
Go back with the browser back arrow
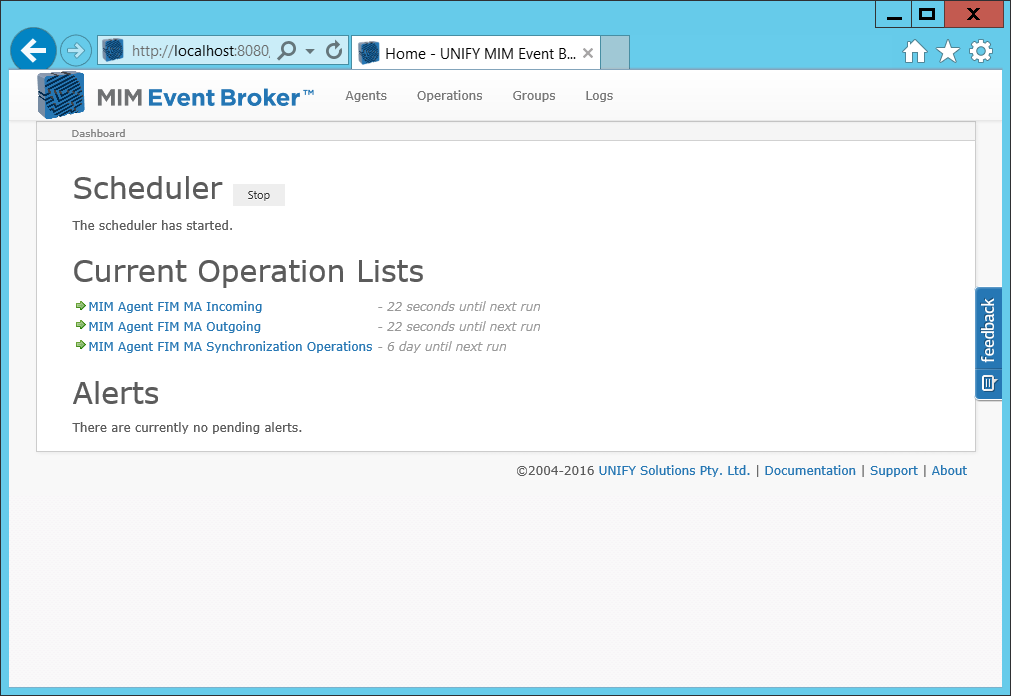point(33,50)
